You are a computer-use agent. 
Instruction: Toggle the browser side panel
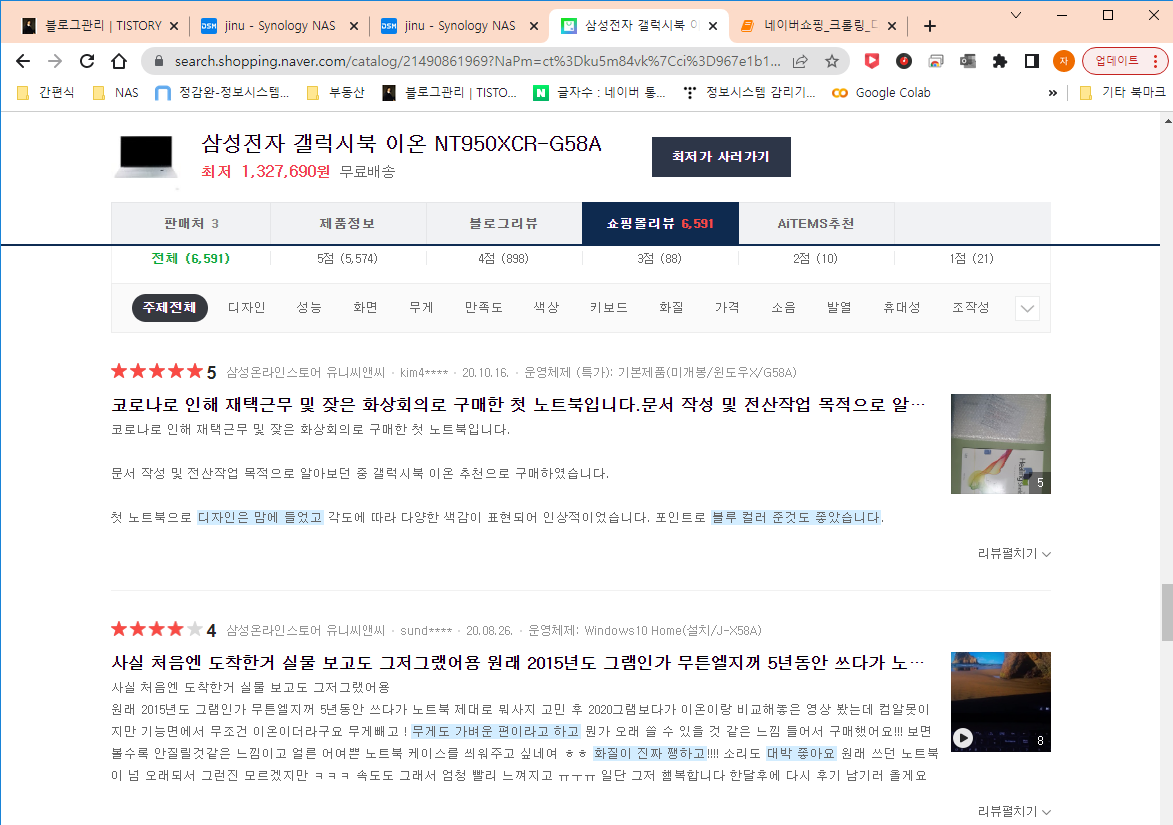coord(1032,61)
